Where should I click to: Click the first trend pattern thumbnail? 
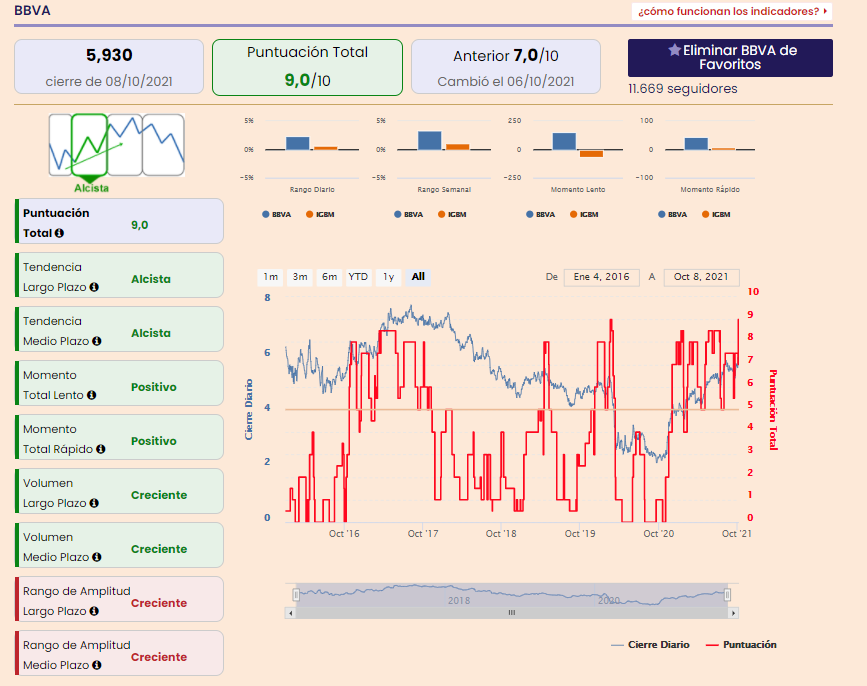click(60, 145)
